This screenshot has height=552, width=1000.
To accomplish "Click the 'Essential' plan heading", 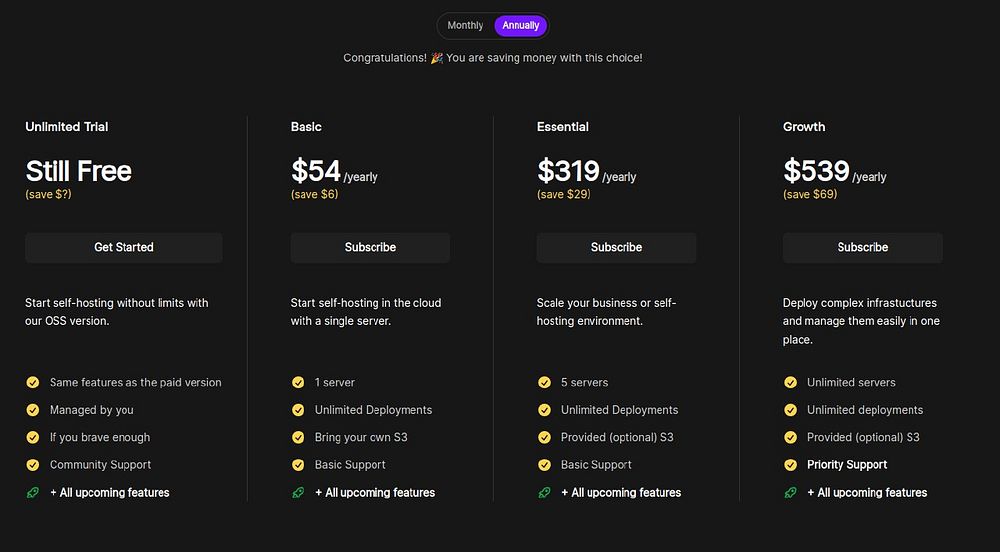I will (x=562, y=127).
